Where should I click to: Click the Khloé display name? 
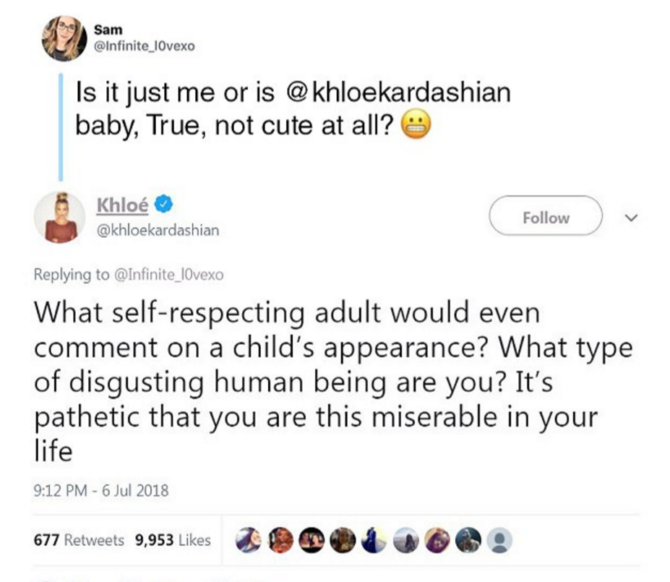(x=123, y=205)
